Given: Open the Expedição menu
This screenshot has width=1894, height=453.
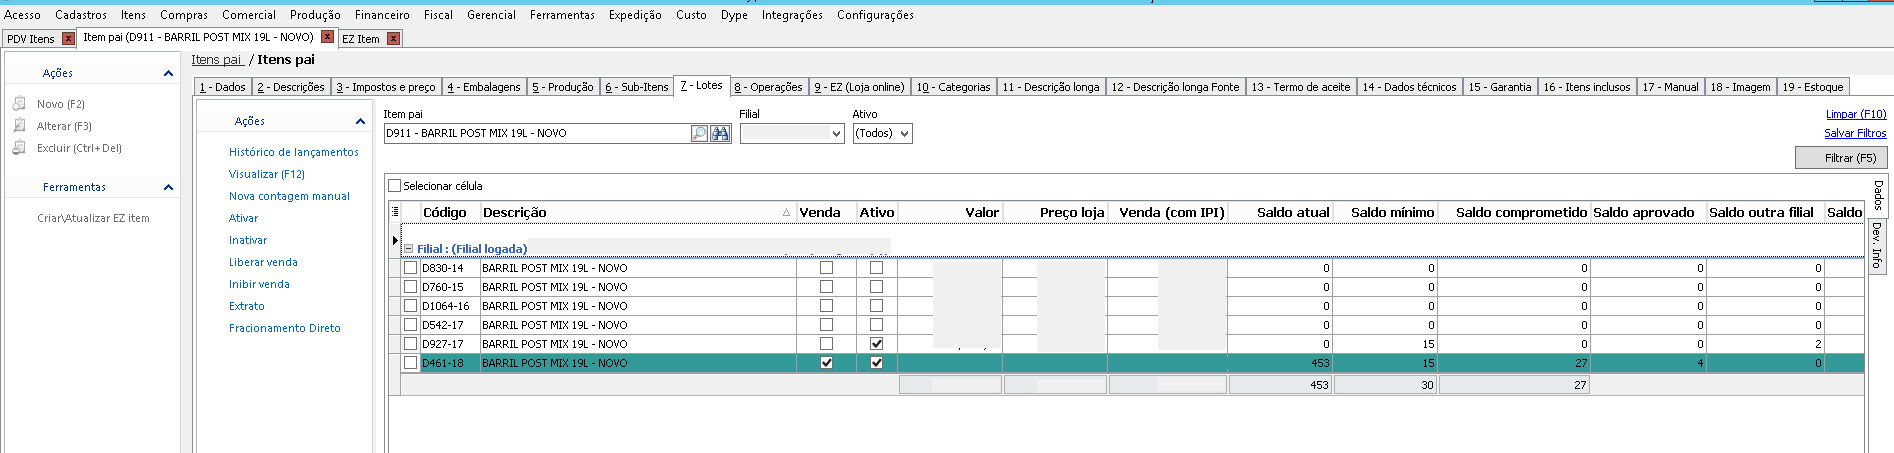Looking at the screenshot, I should (x=635, y=15).
